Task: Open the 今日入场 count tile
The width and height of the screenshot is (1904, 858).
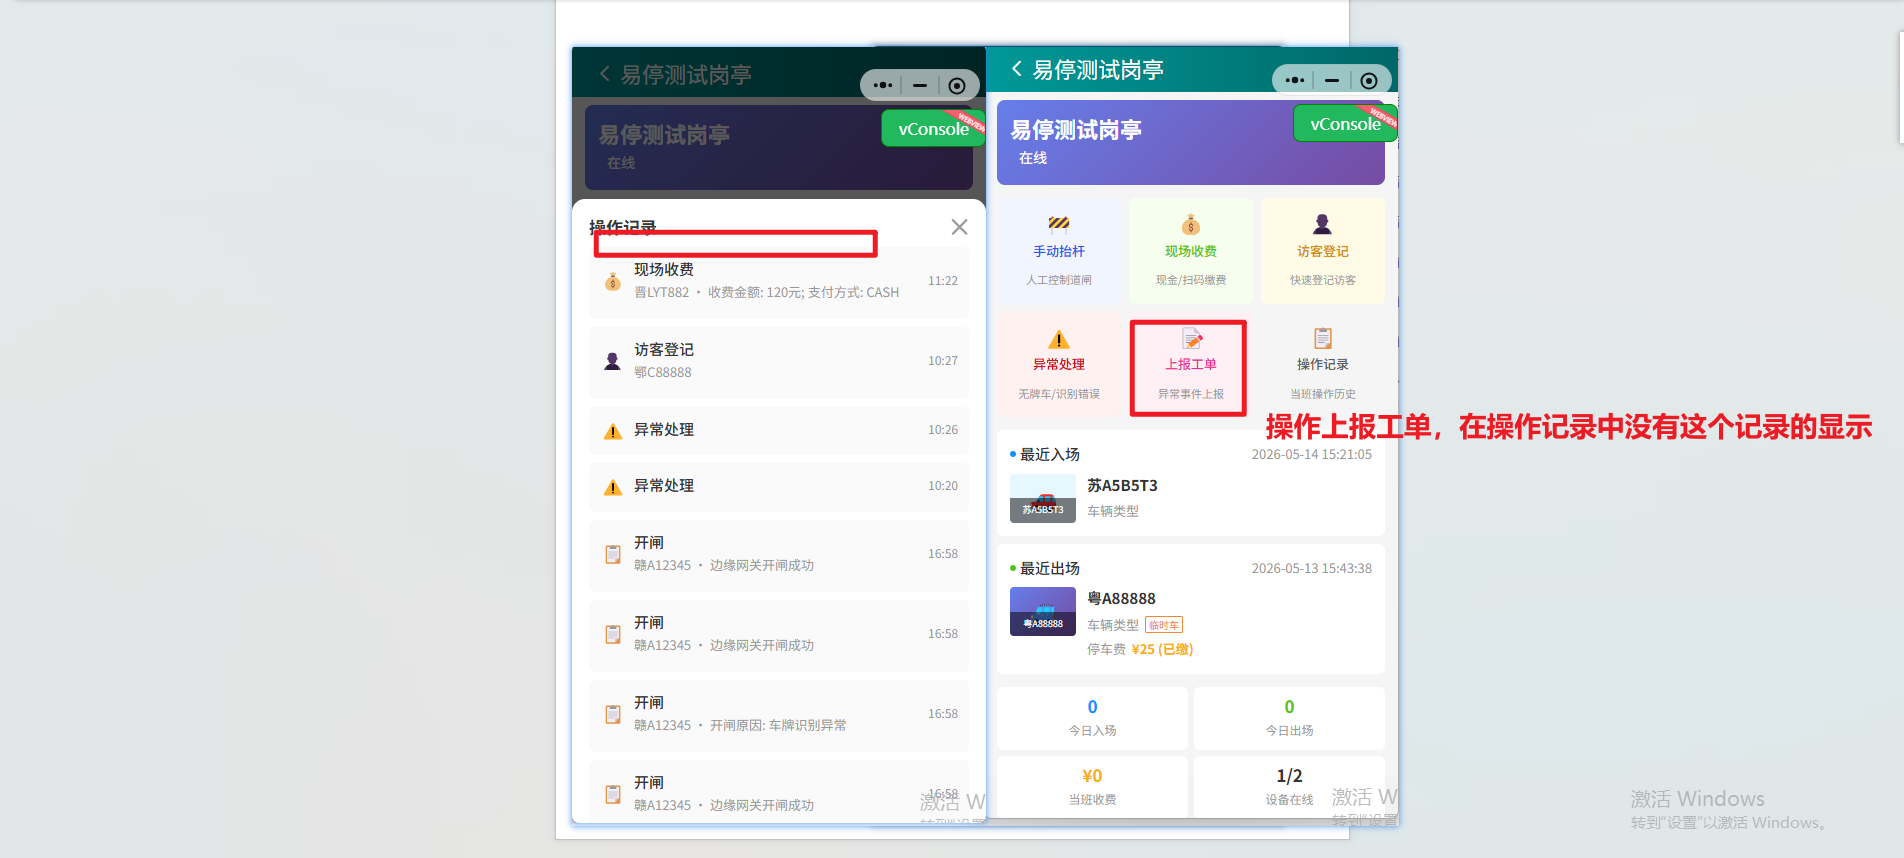Action: tap(1092, 718)
